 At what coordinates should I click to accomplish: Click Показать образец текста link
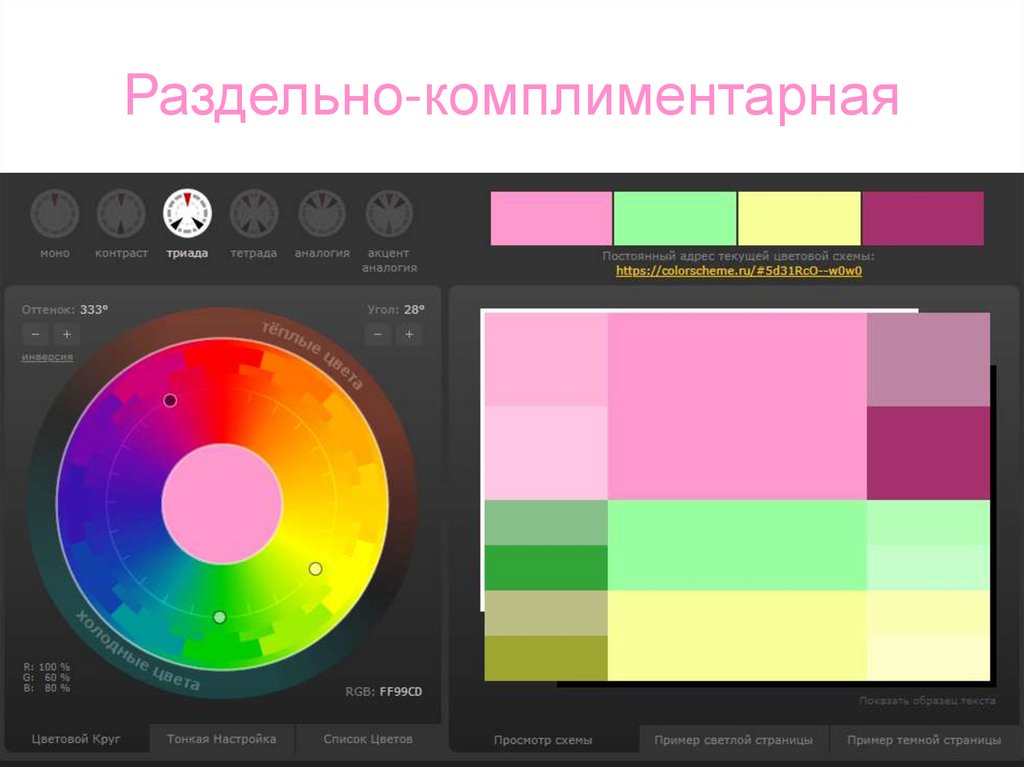tap(927, 700)
